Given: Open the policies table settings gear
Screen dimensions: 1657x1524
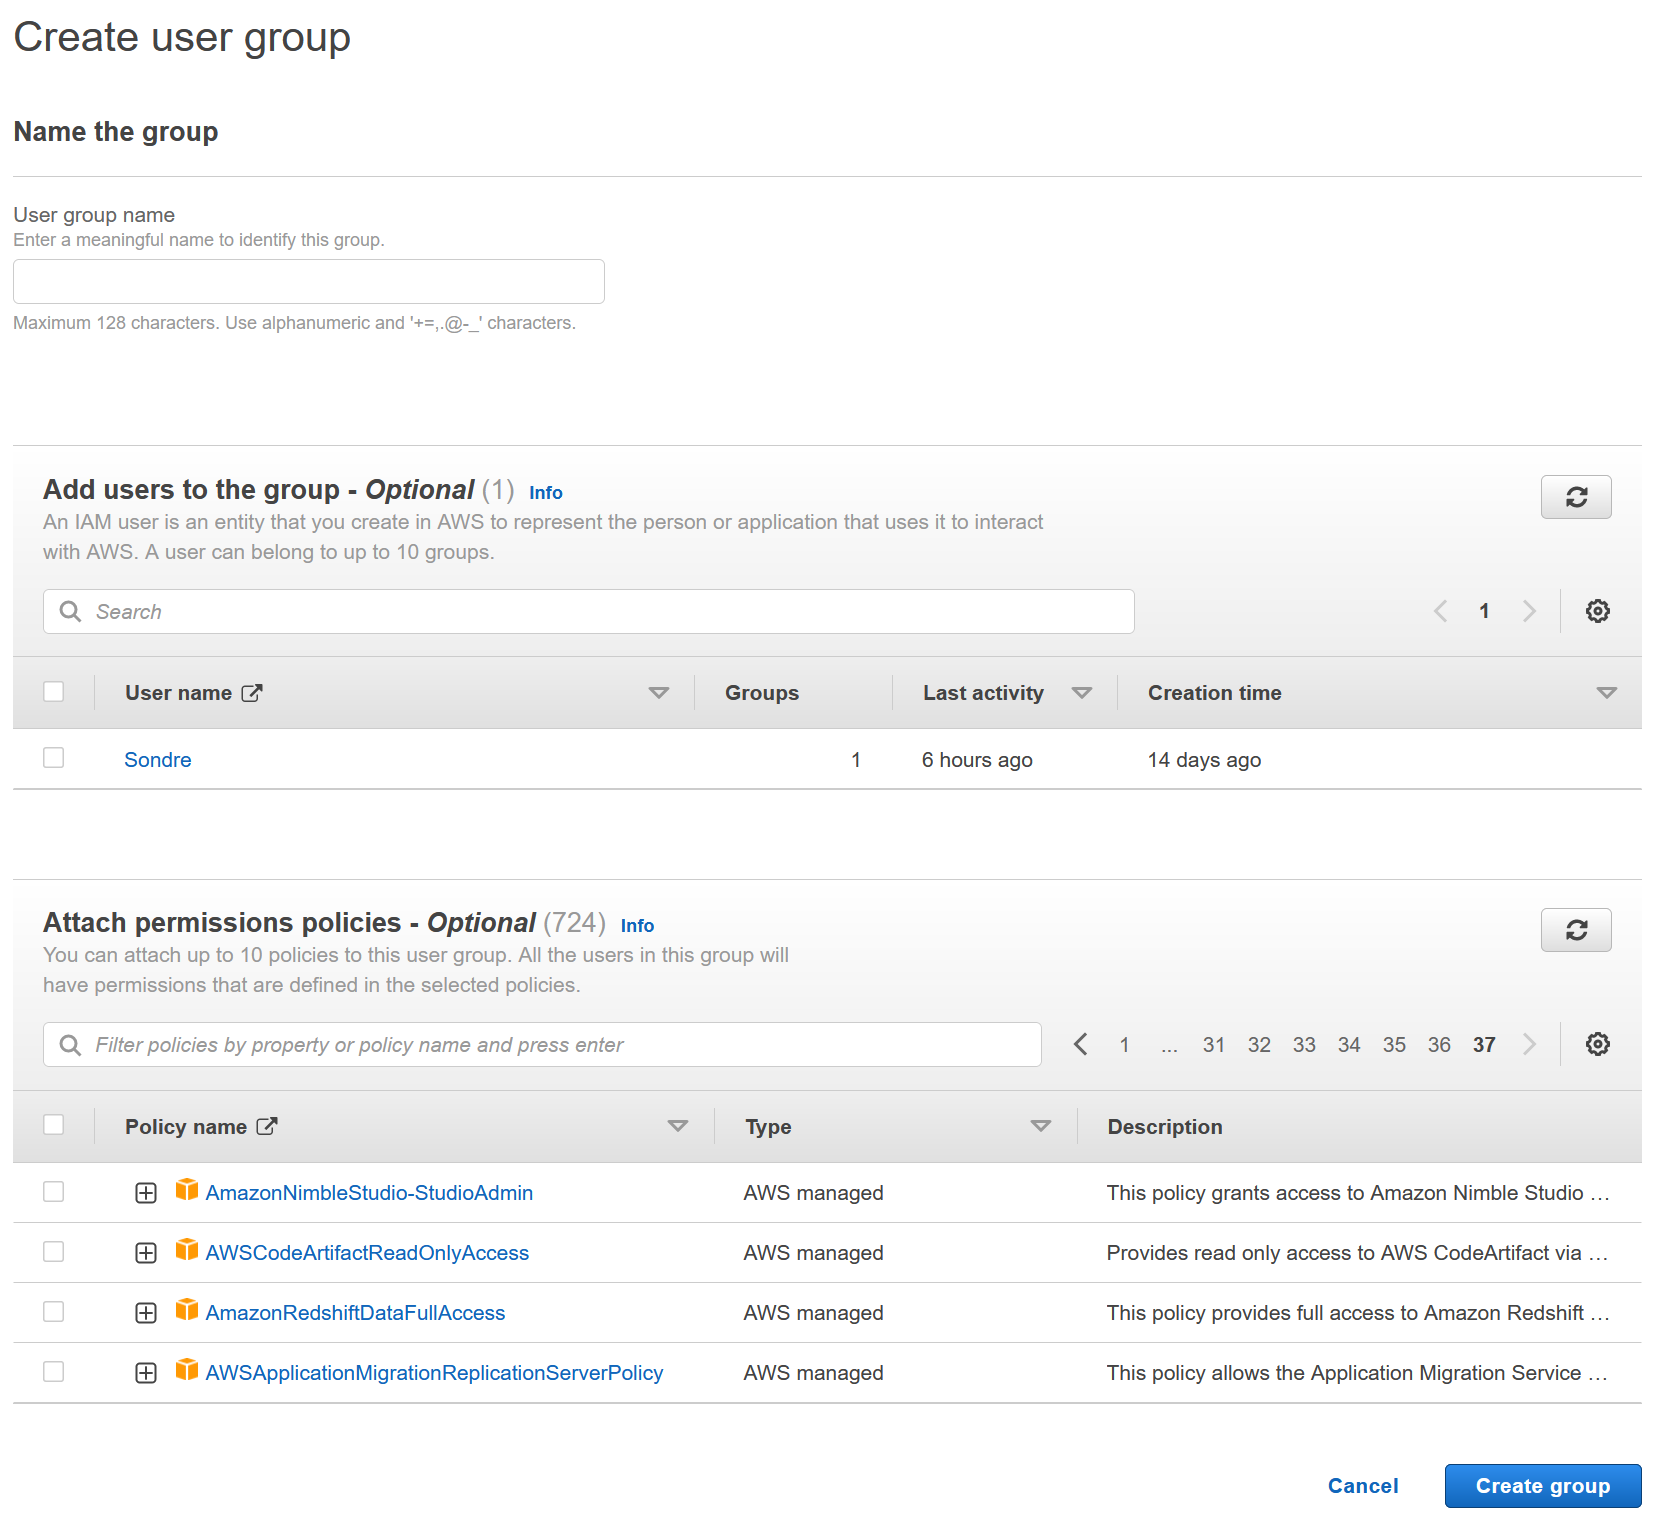Looking at the screenshot, I should [x=1597, y=1044].
